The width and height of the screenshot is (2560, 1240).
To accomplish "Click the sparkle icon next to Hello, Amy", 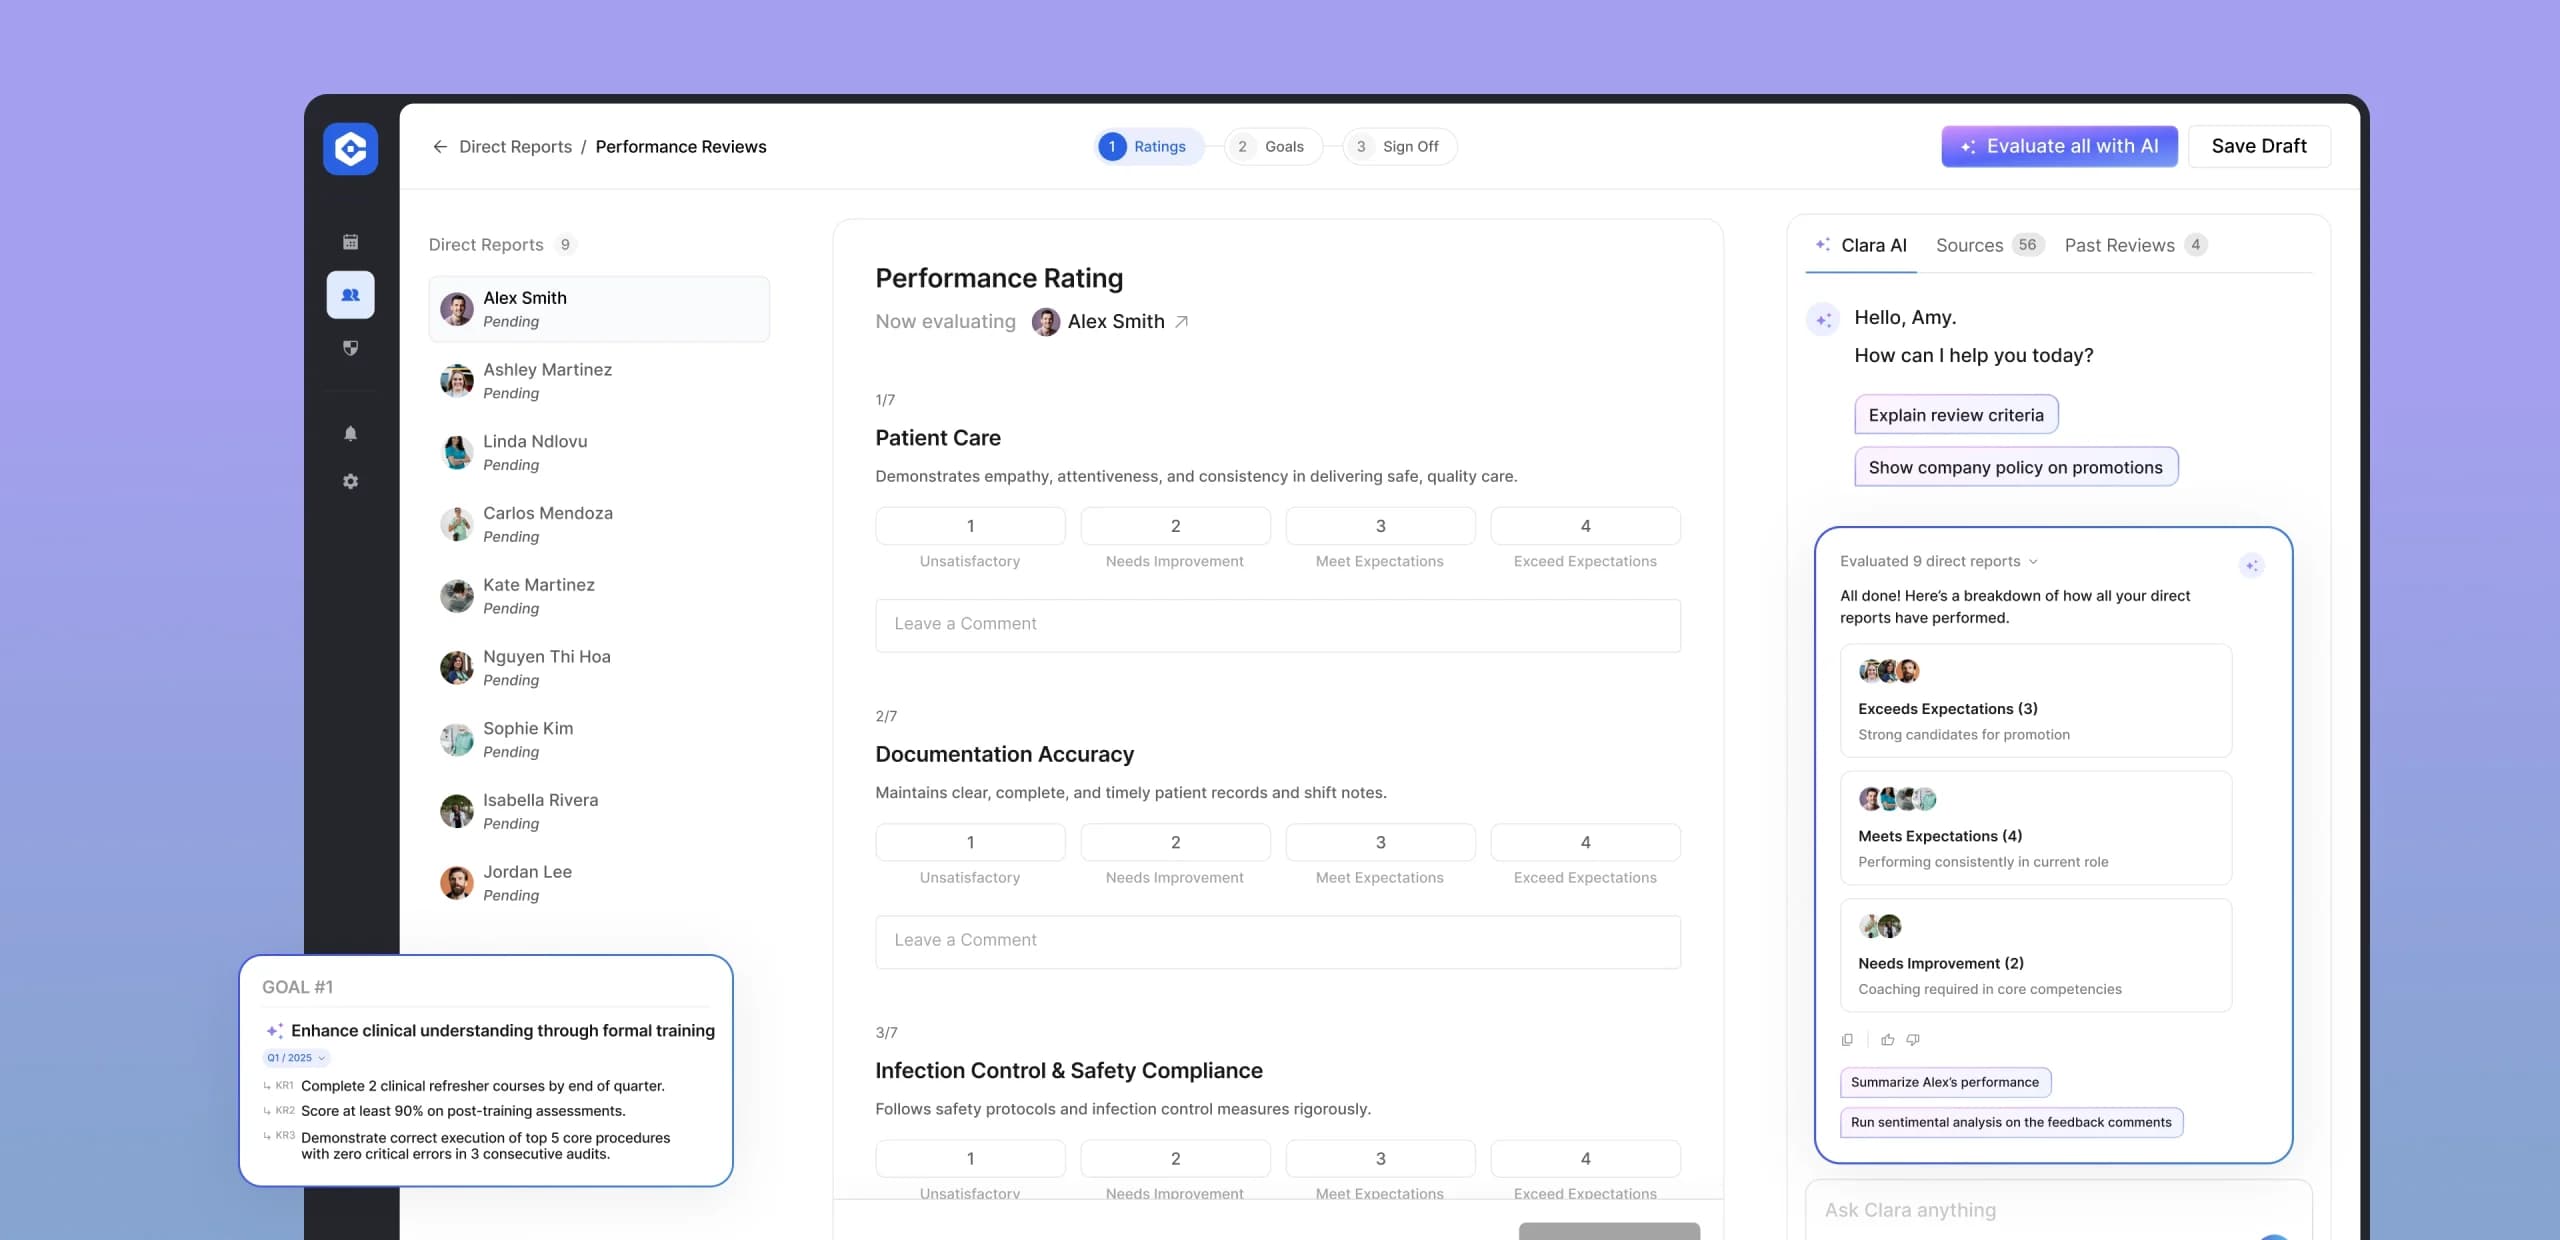I will tap(1823, 320).
